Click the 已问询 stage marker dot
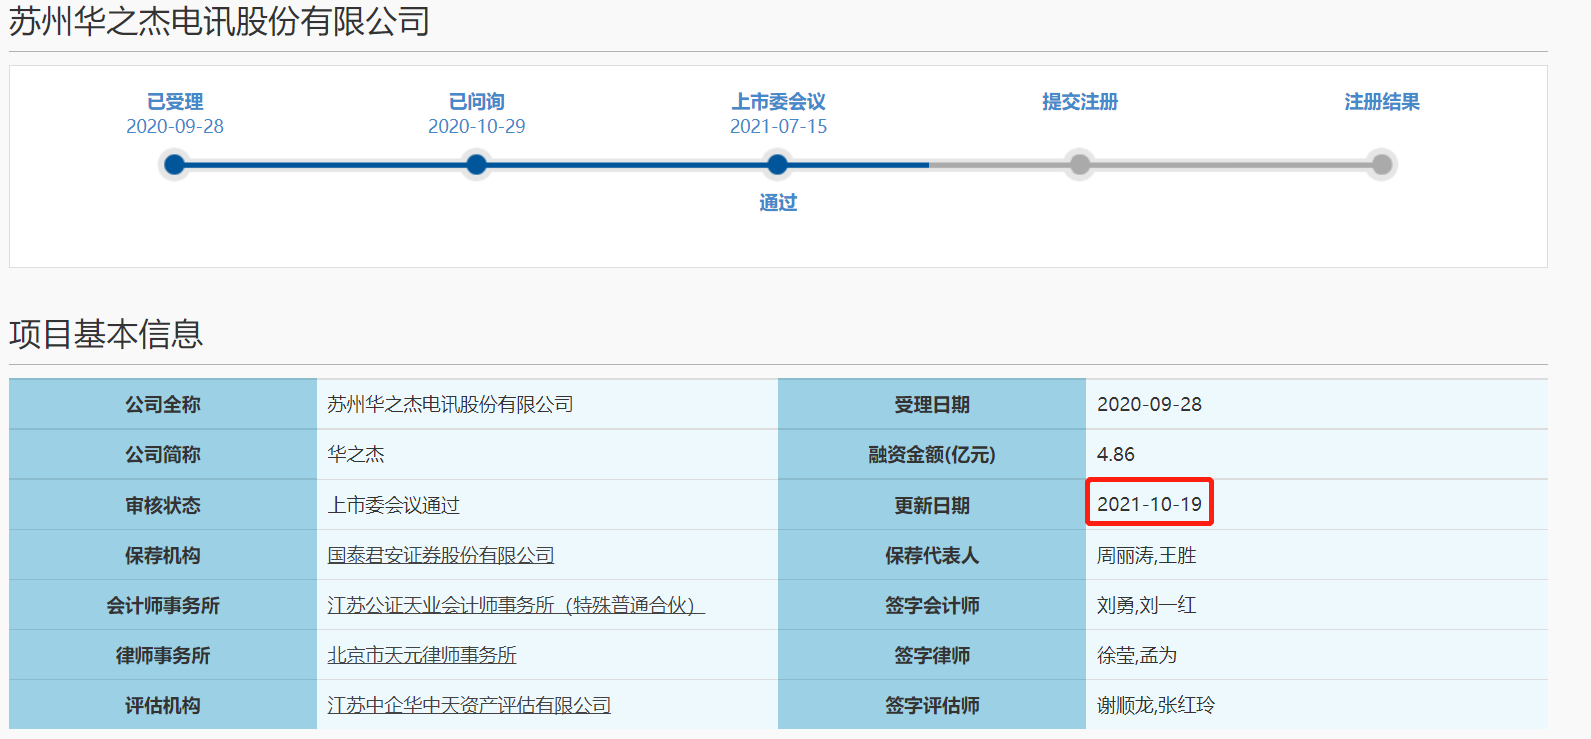The width and height of the screenshot is (1591, 739). (x=477, y=164)
